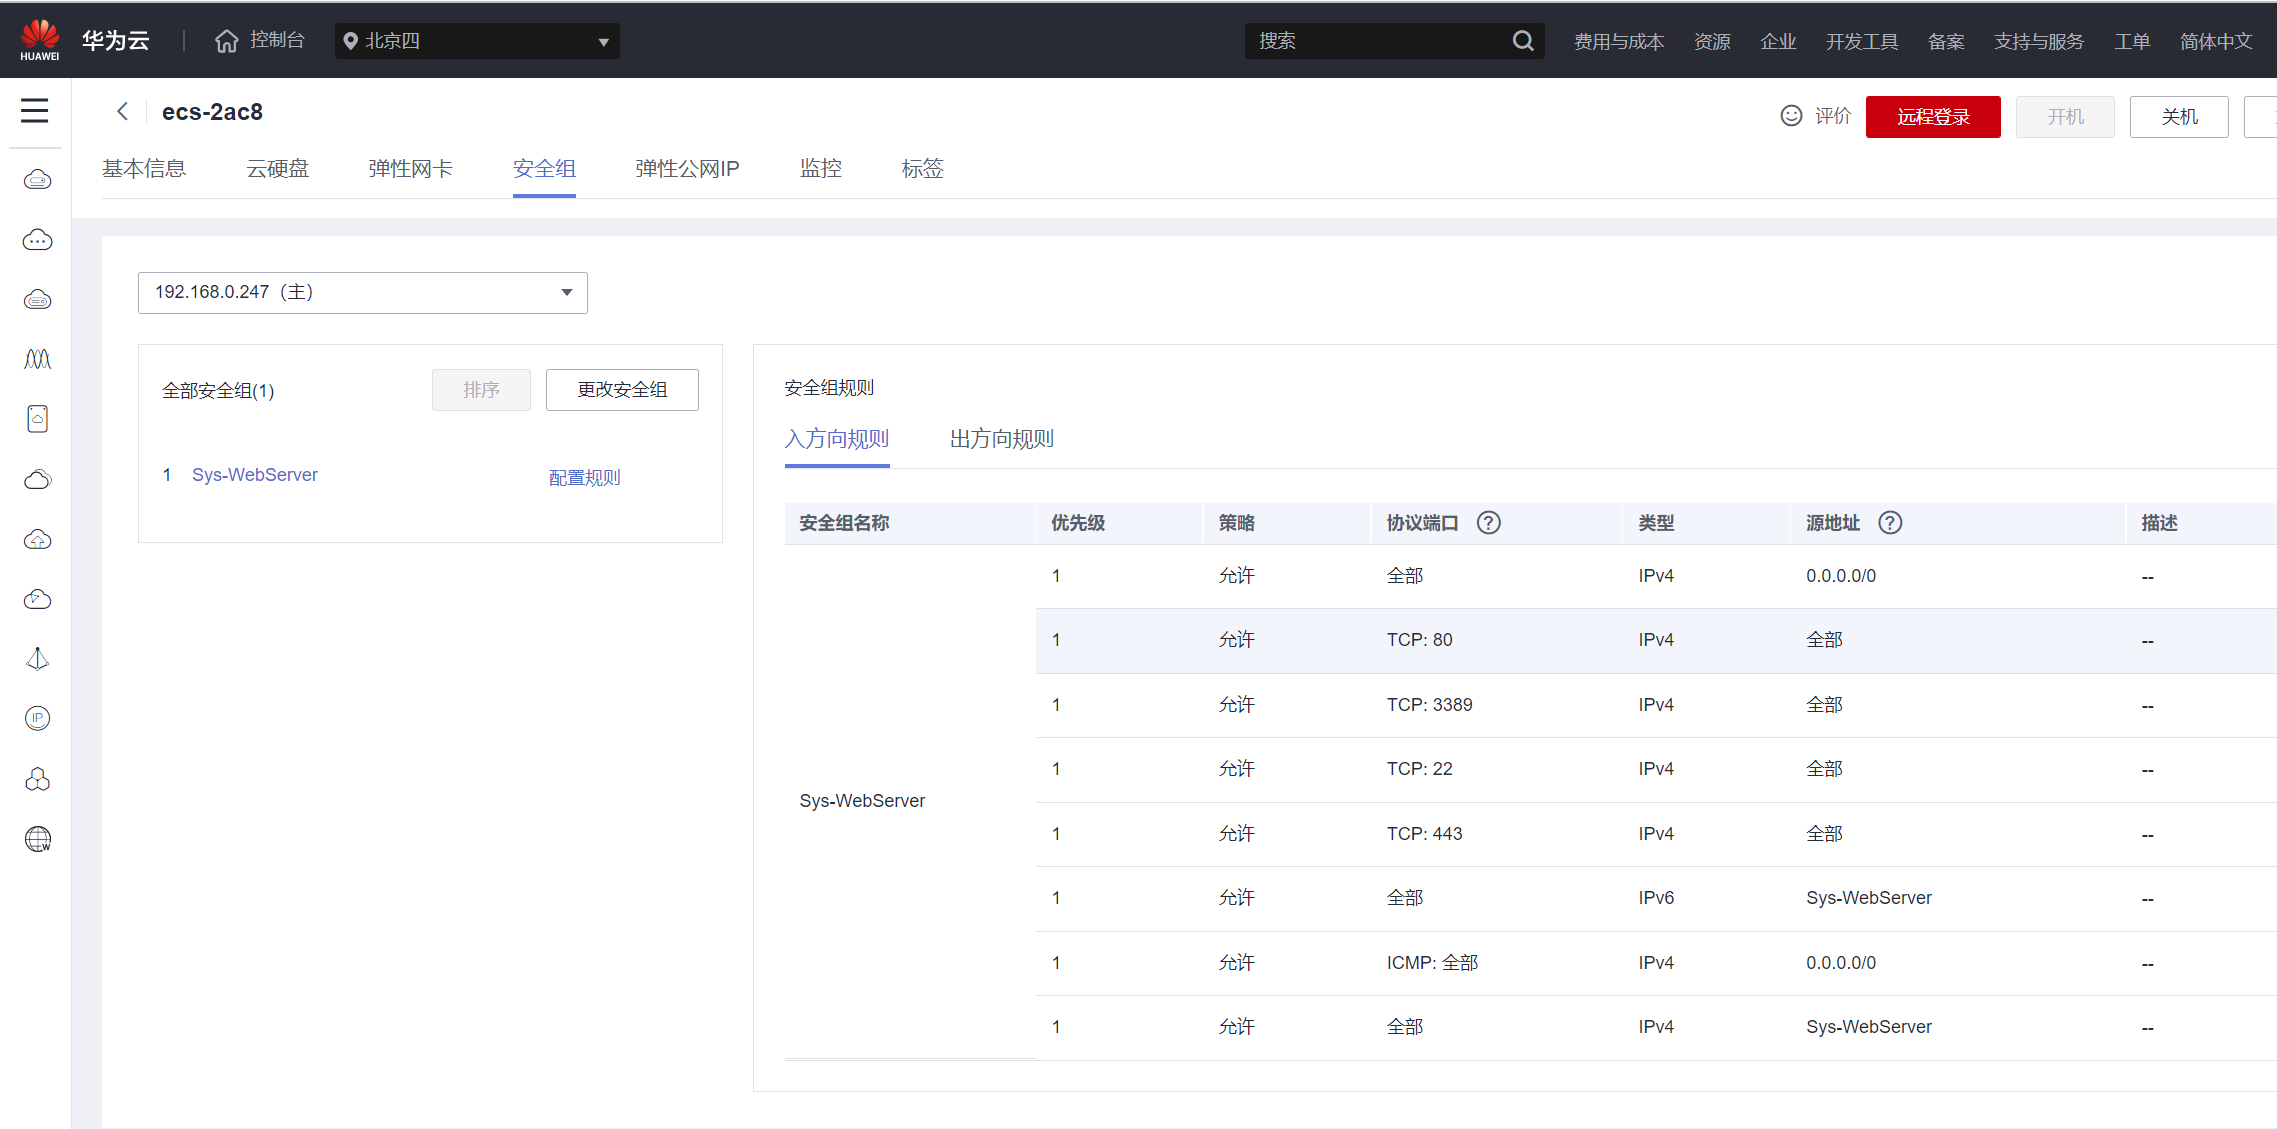Click the back arrow beside ecs-2ac8
The image size is (2277, 1129).
pos(122,111)
